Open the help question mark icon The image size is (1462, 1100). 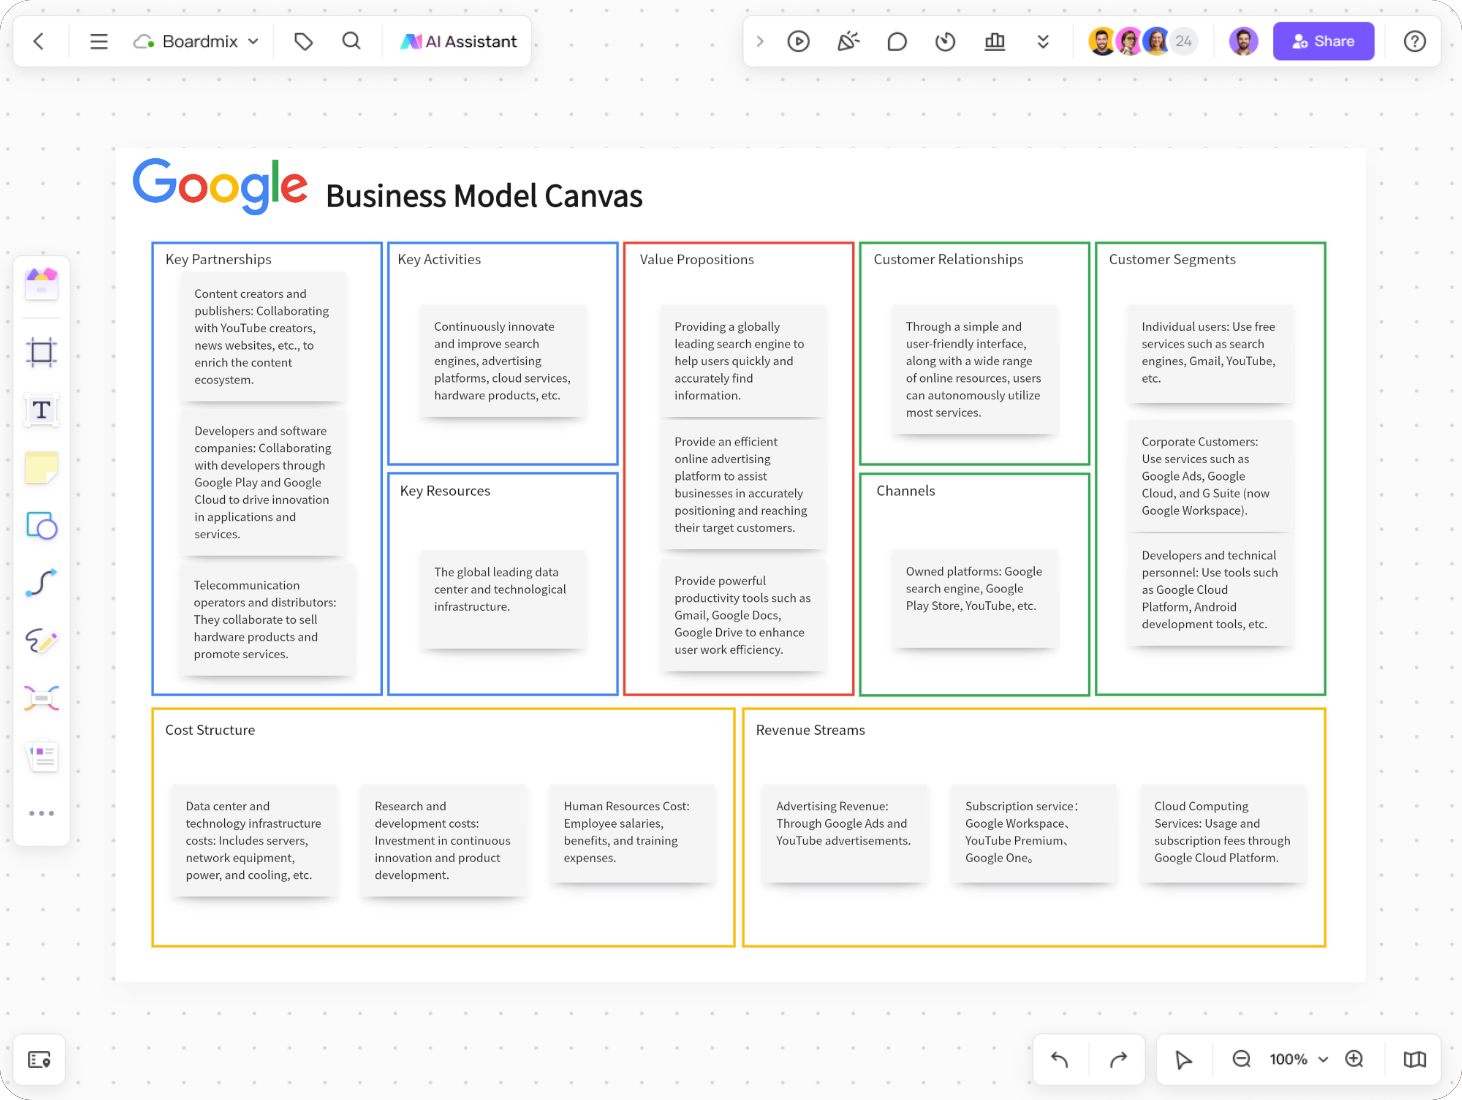click(x=1414, y=41)
